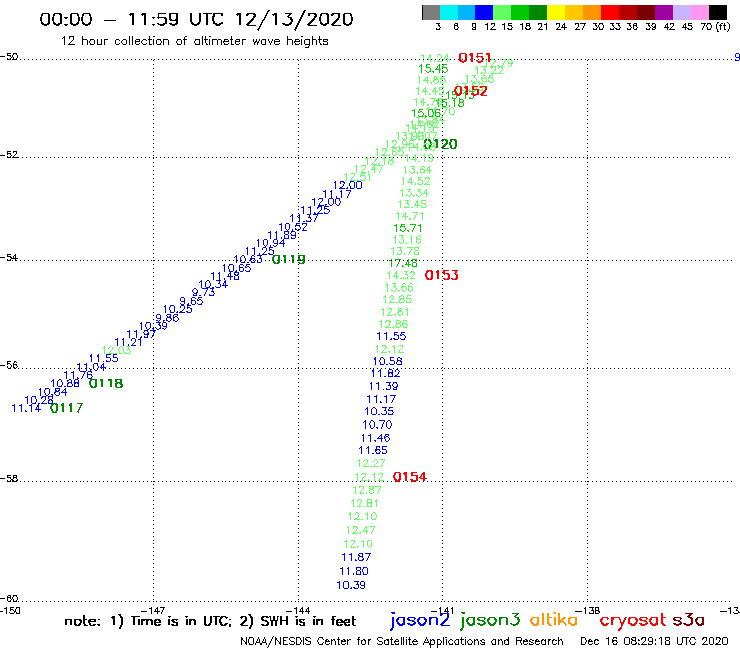This screenshot has height=650, width=740.
Task: Click the jason3 legend label
Action: [490, 620]
